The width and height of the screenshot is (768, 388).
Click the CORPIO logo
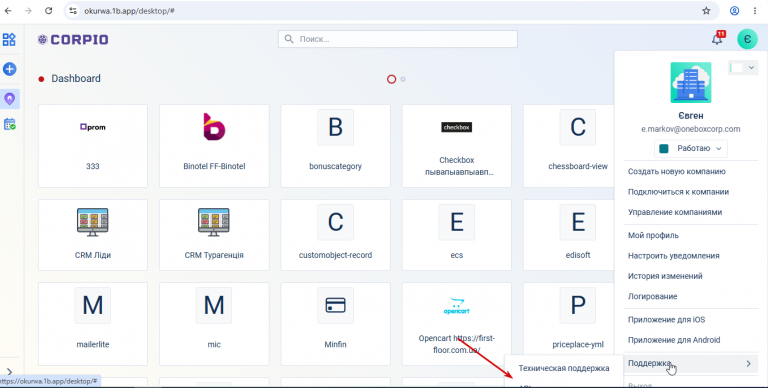(x=73, y=40)
